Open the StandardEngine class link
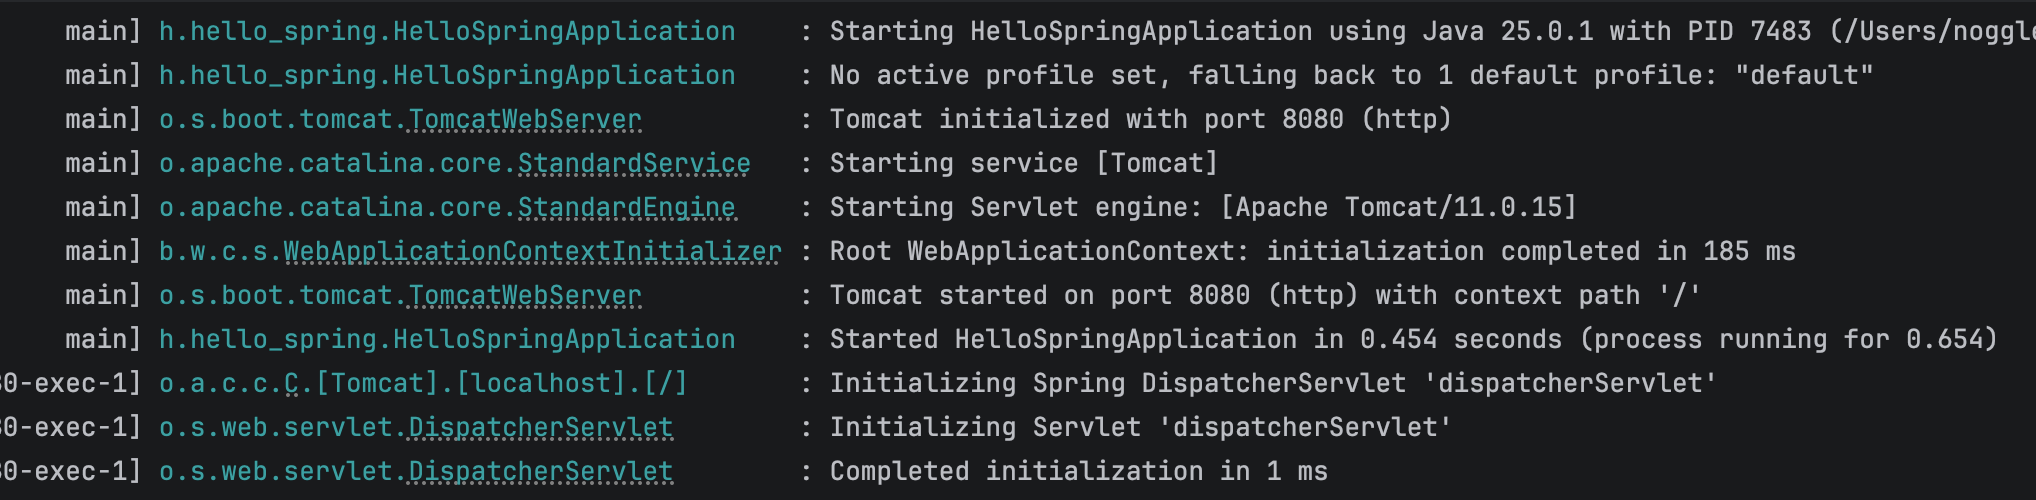Image resolution: width=2036 pixels, height=500 pixels. click(626, 207)
